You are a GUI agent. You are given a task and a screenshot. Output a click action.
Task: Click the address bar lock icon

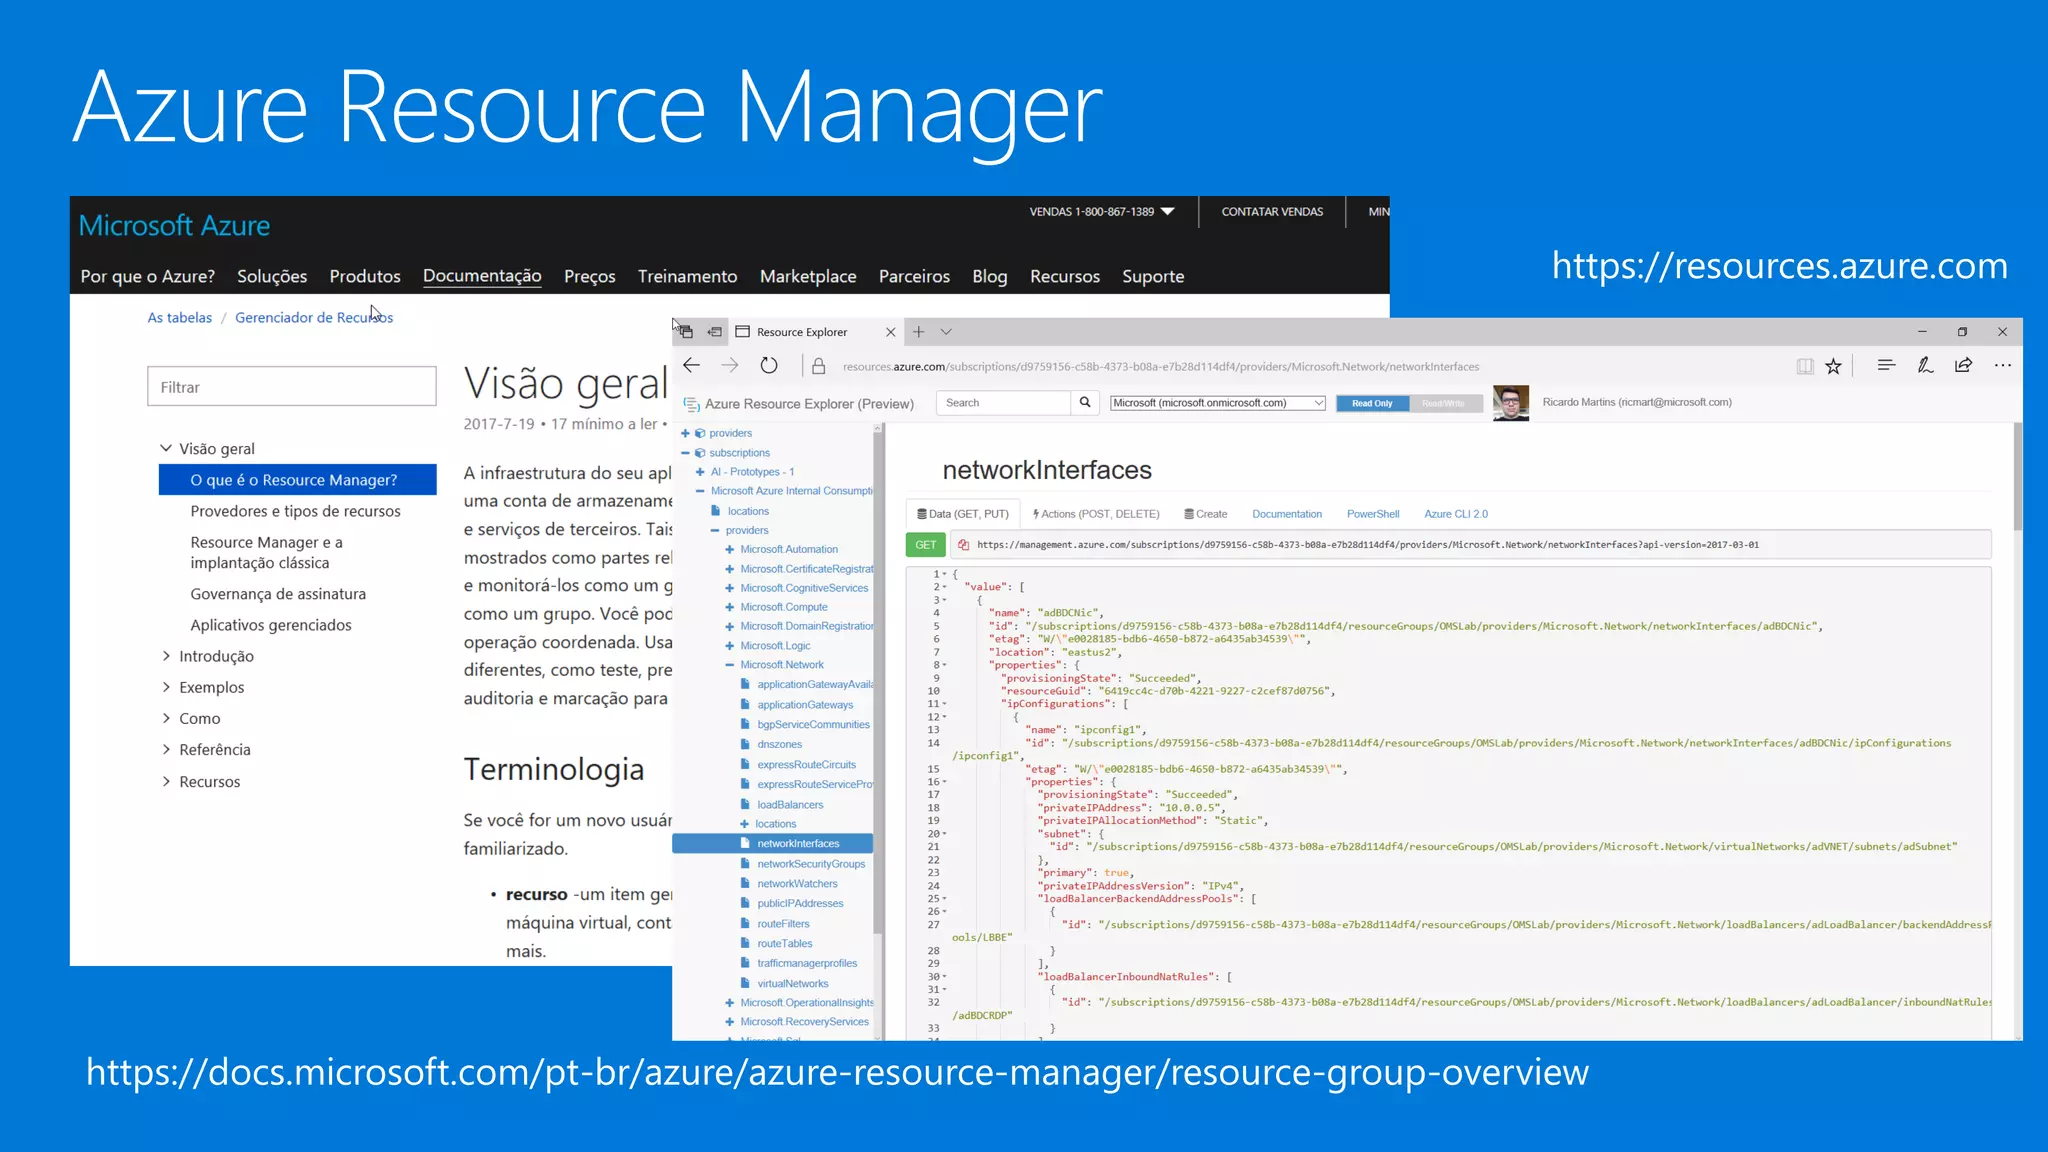pos(818,366)
